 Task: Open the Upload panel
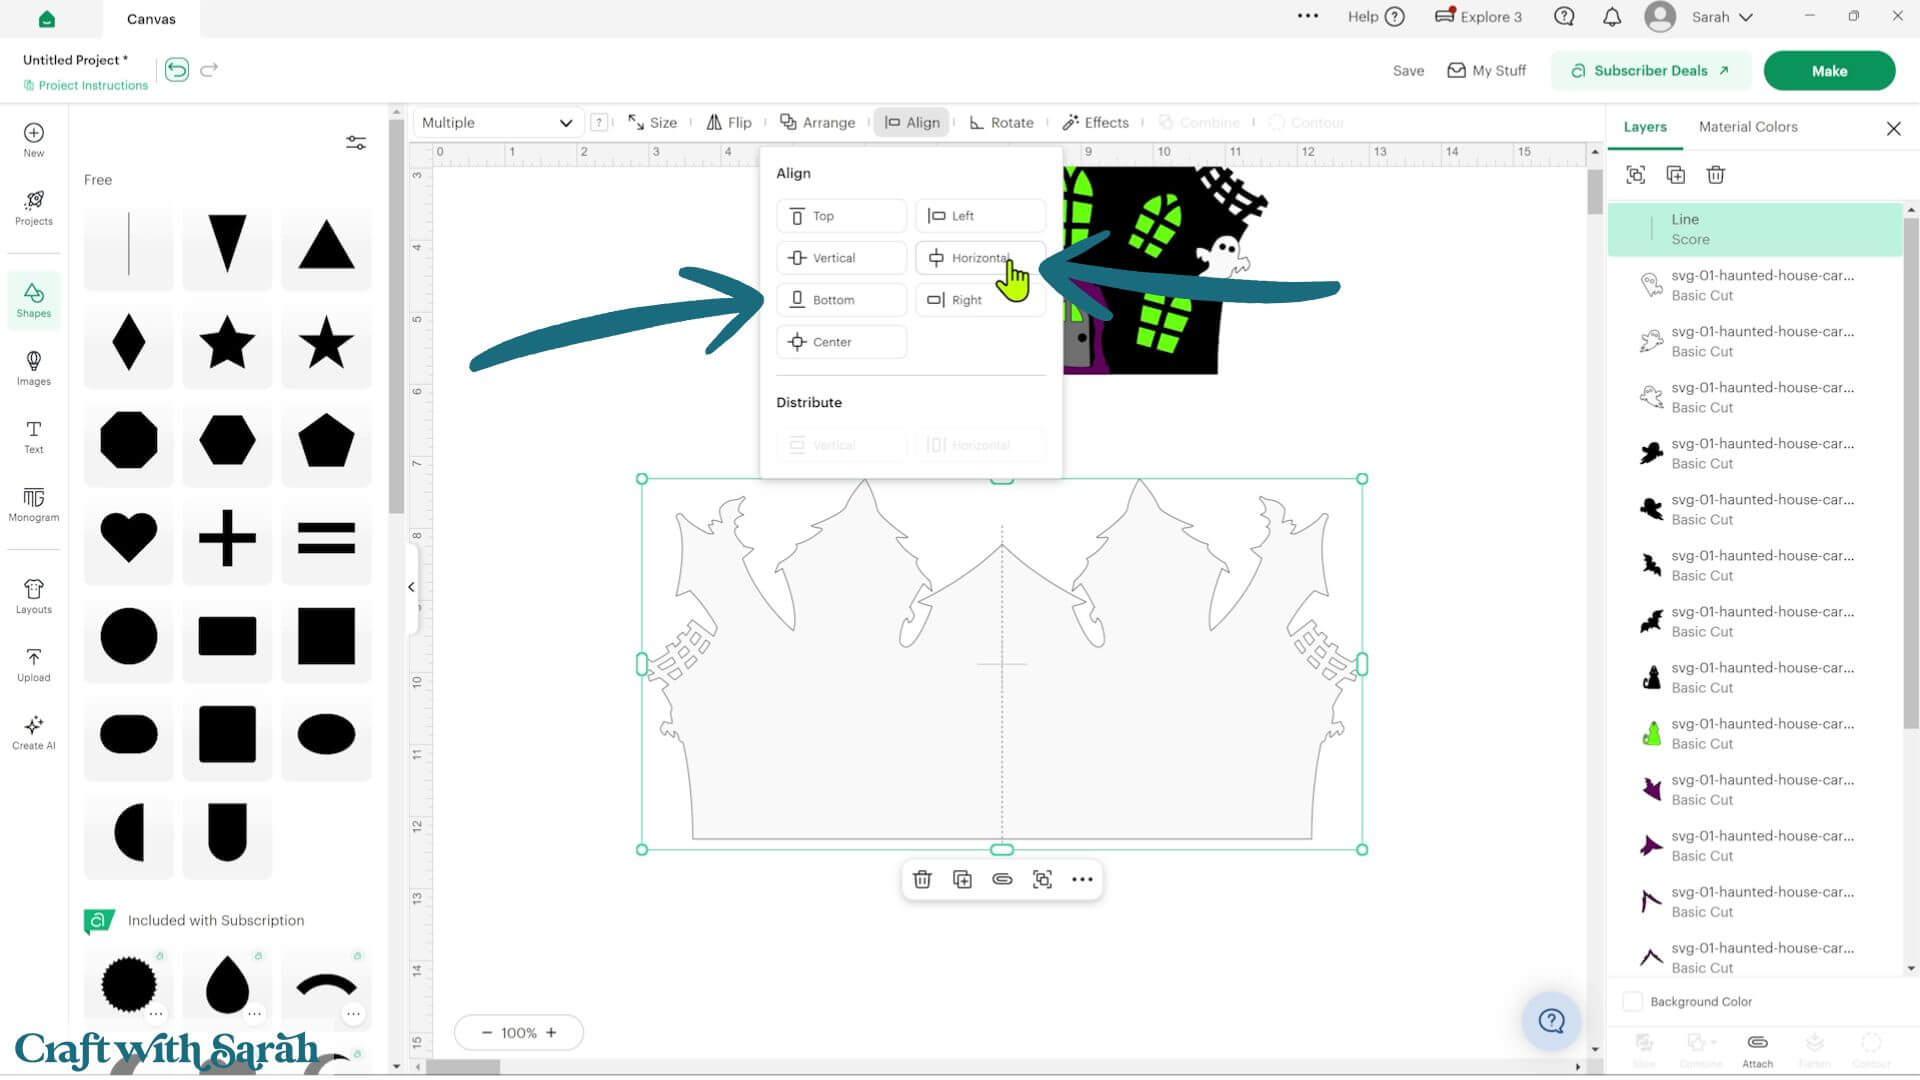point(33,664)
